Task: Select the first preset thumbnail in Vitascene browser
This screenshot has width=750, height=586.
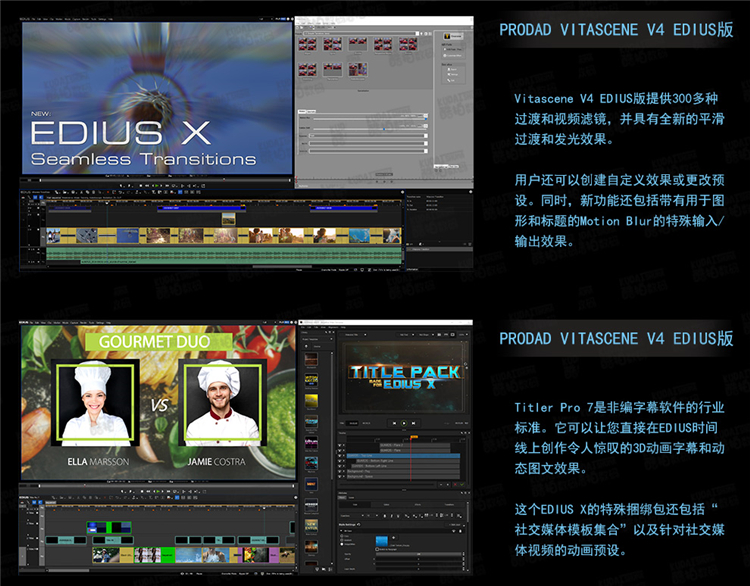Action: [309, 44]
